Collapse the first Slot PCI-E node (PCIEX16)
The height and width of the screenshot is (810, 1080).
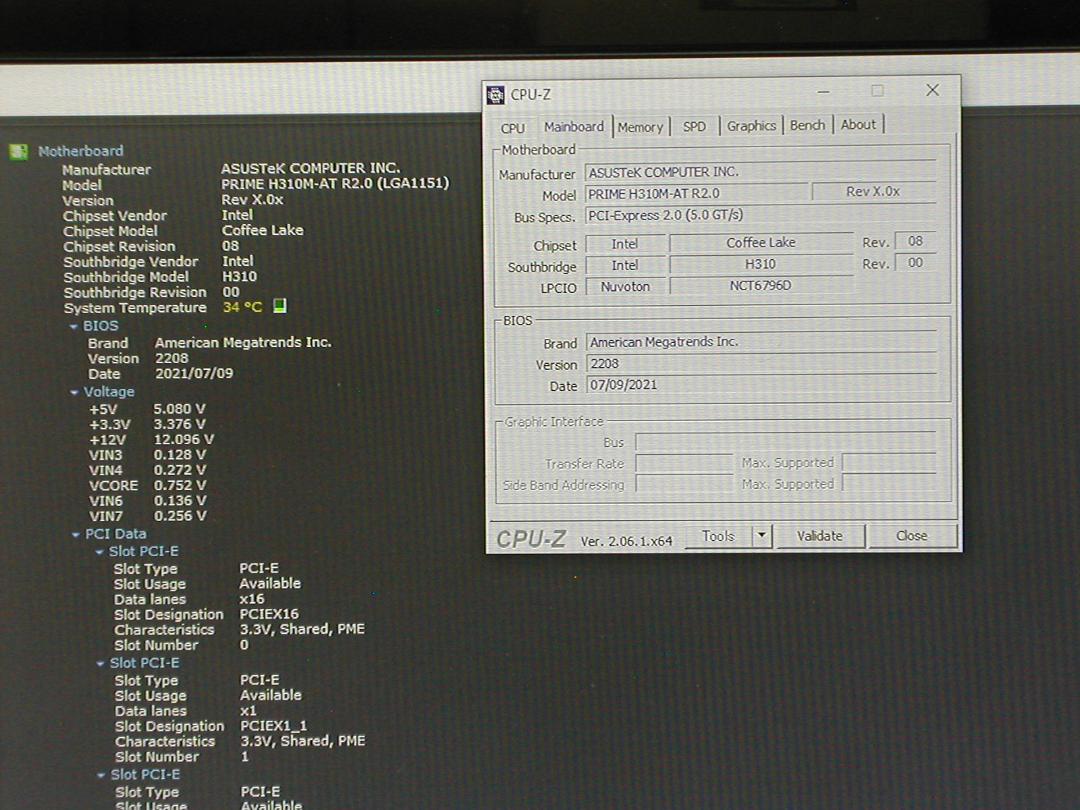[100, 552]
